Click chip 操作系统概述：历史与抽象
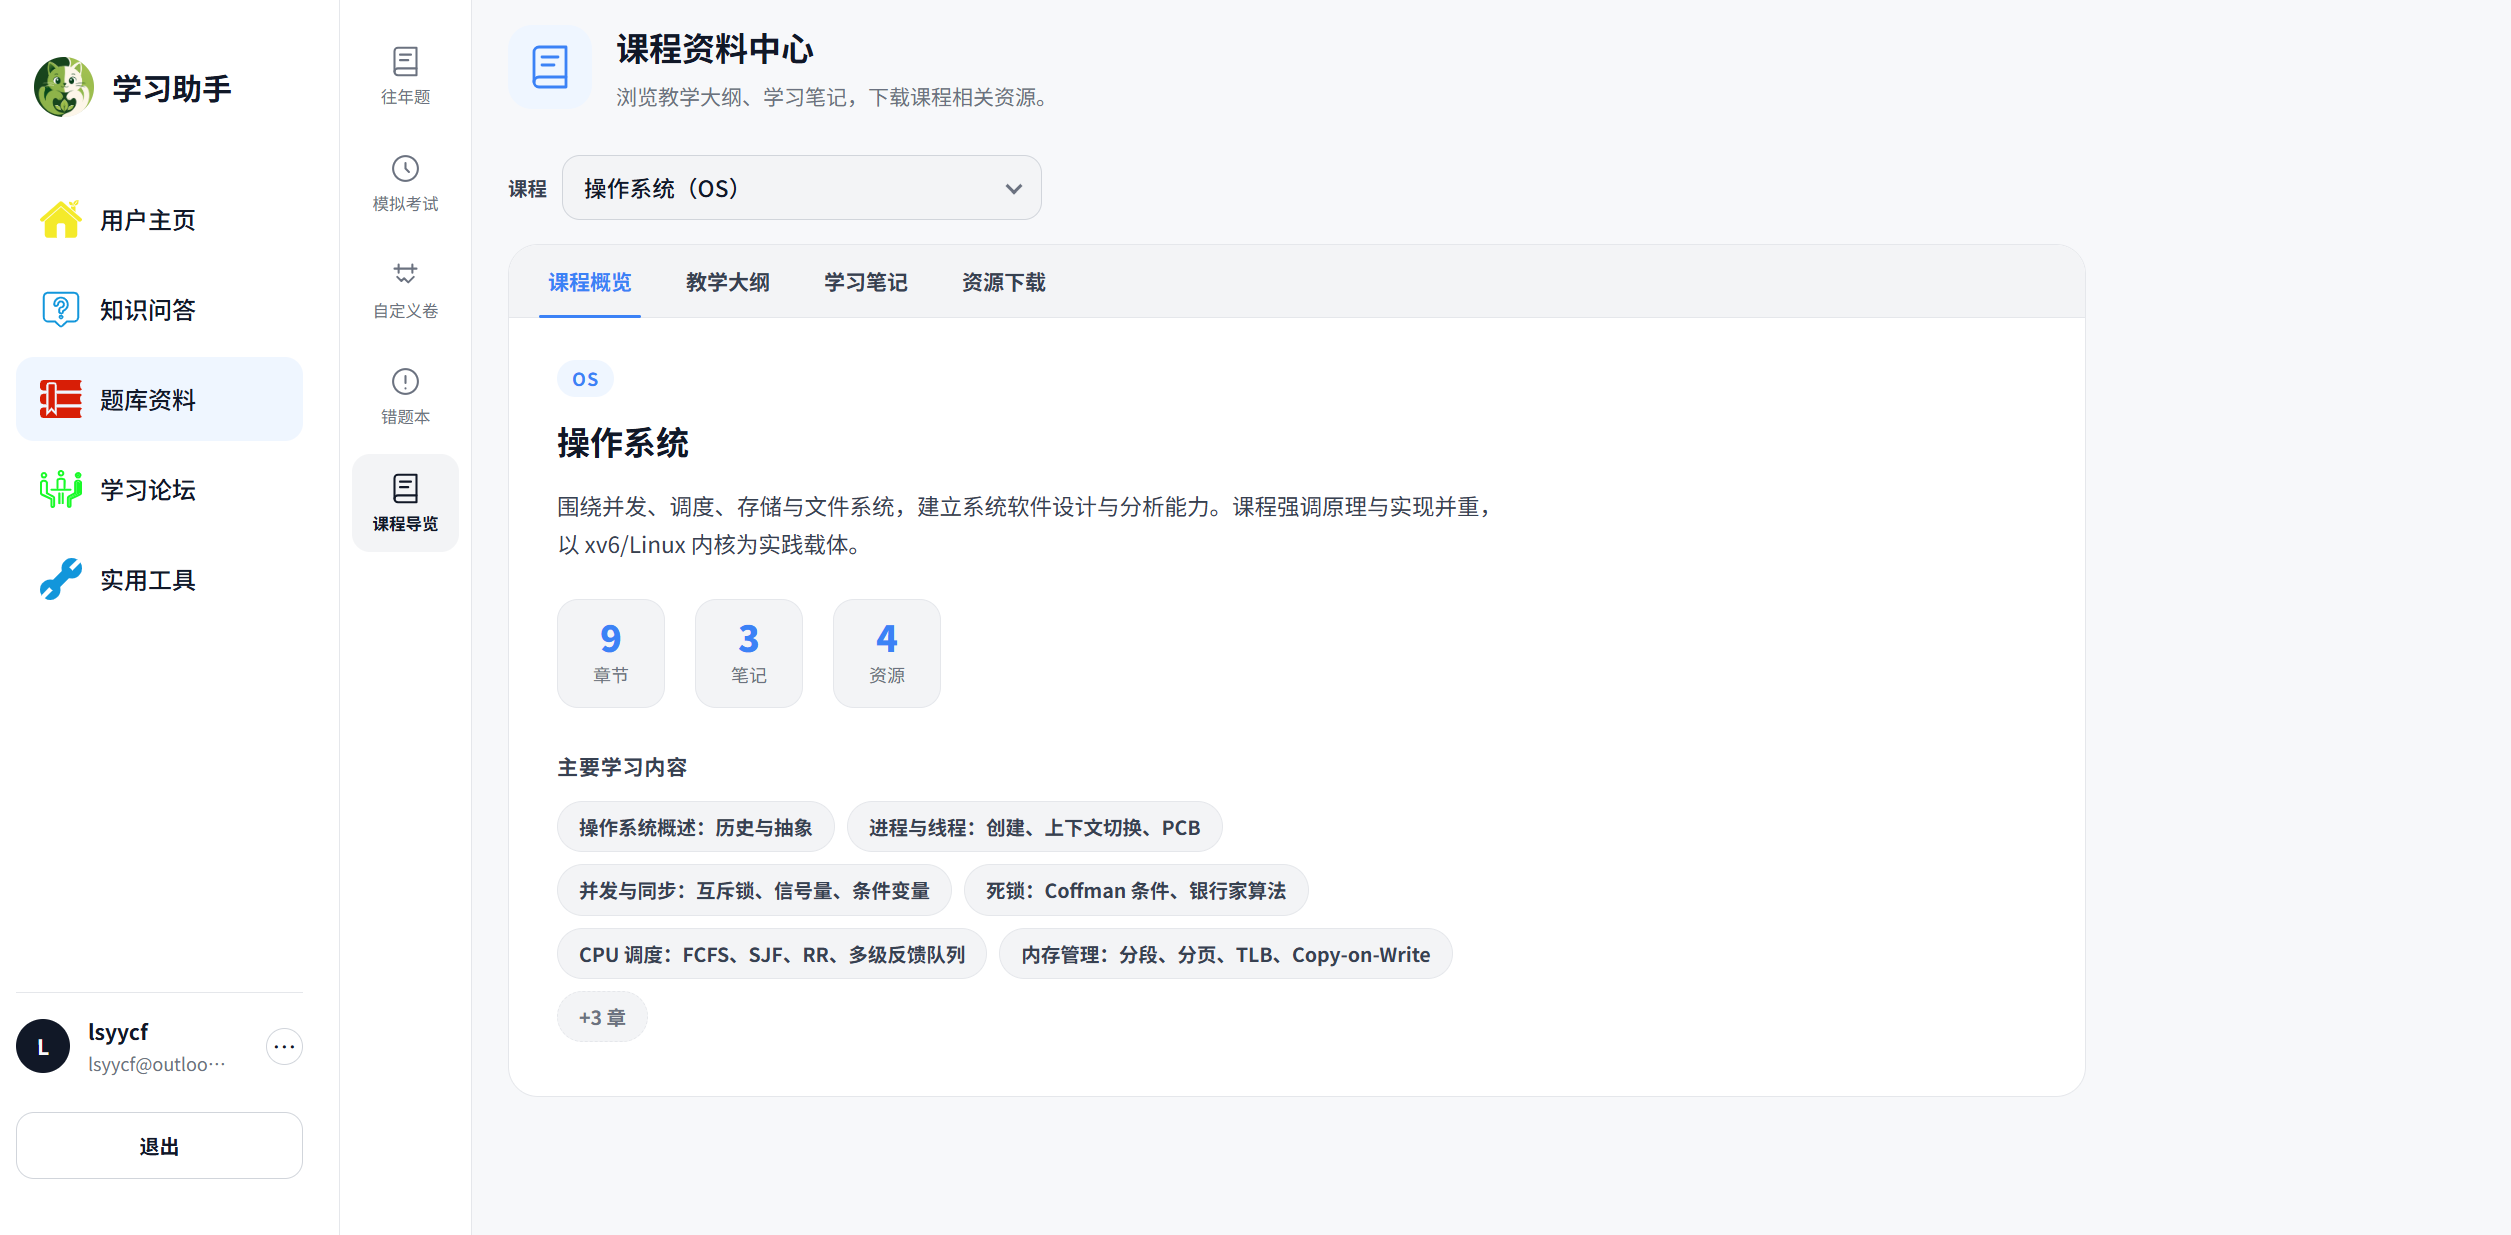Screen dimensions: 2511x1235 (x=696, y=827)
